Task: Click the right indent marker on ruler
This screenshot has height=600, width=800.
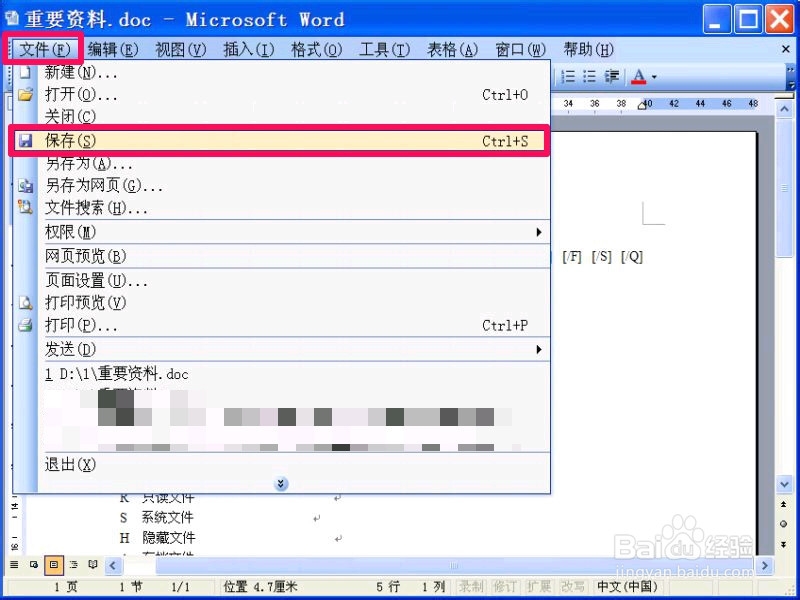Action: 642,105
